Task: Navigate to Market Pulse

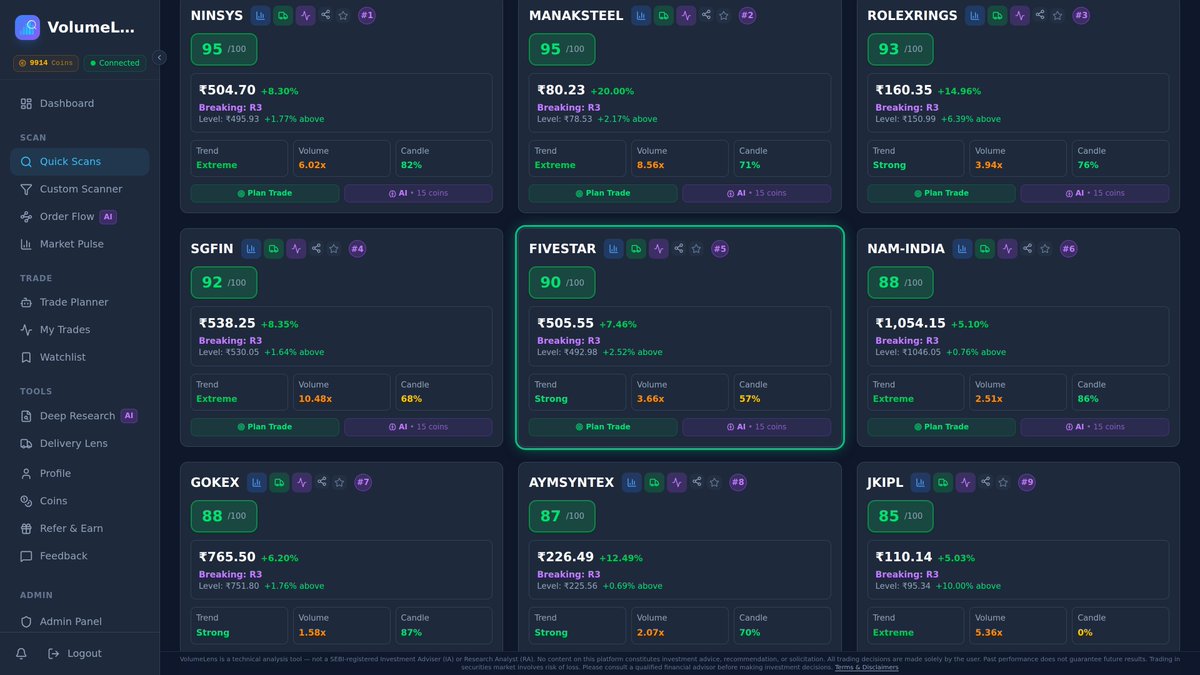Action: (80, 244)
